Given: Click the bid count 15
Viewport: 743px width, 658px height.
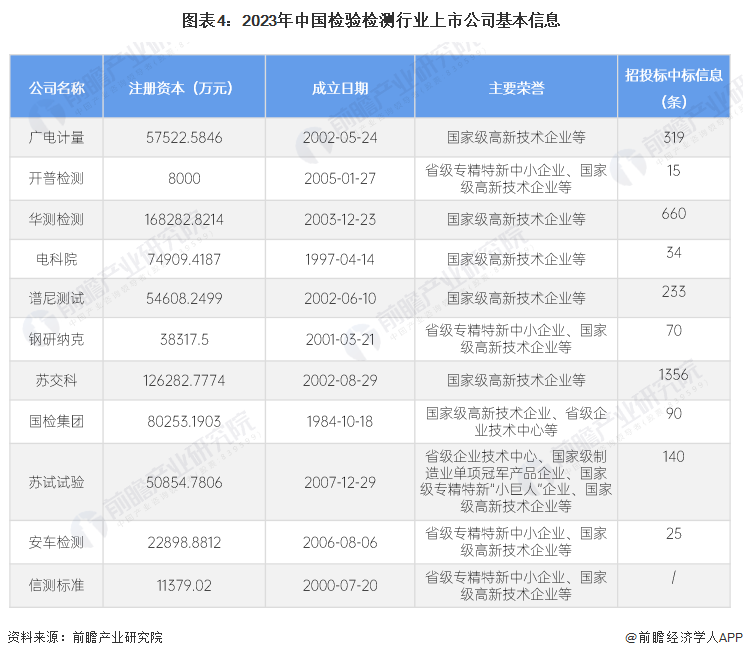Looking at the screenshot, I should tap(673, 171).
